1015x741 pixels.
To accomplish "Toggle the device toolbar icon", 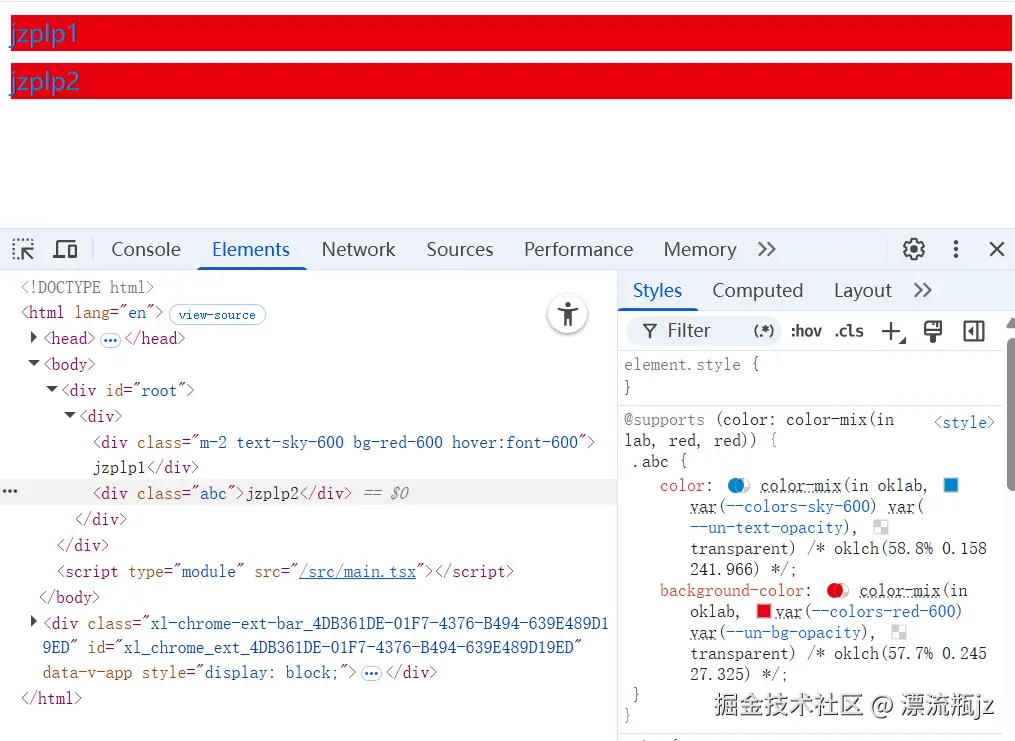I will 65,249.
